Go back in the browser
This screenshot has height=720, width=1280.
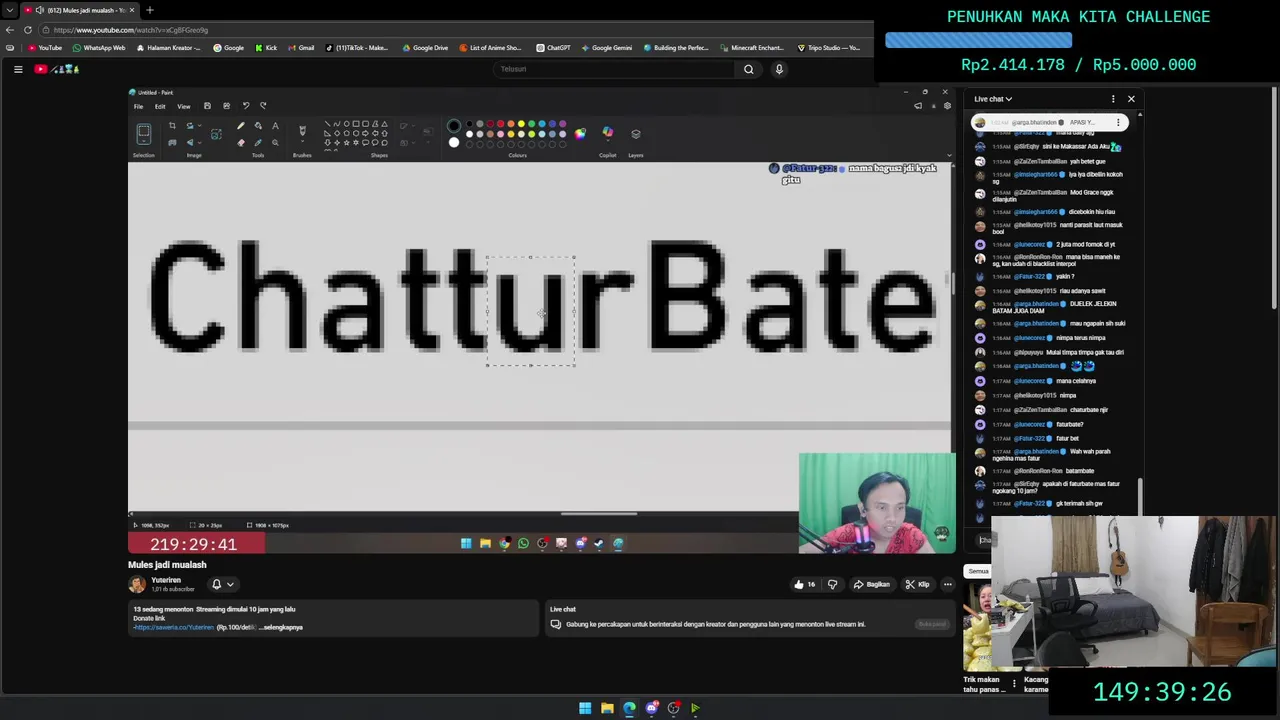click(x=10, y=30)
